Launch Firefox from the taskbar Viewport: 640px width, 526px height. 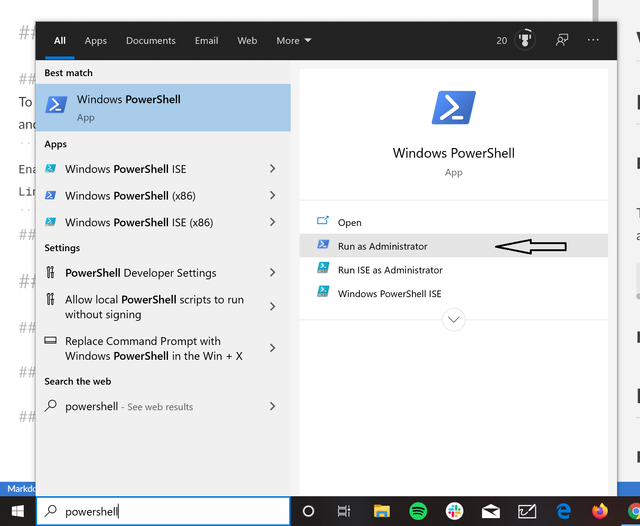[600, 511]
